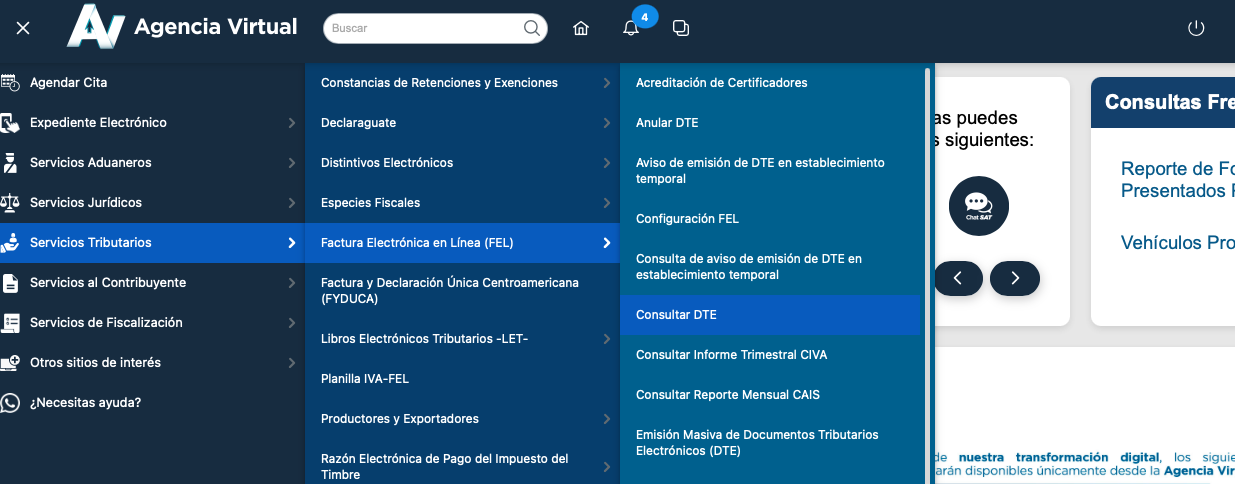This screenshot has width=1235, height=484.
Task: Select Servicios Tributarios menu item
Action: [152, 243]
